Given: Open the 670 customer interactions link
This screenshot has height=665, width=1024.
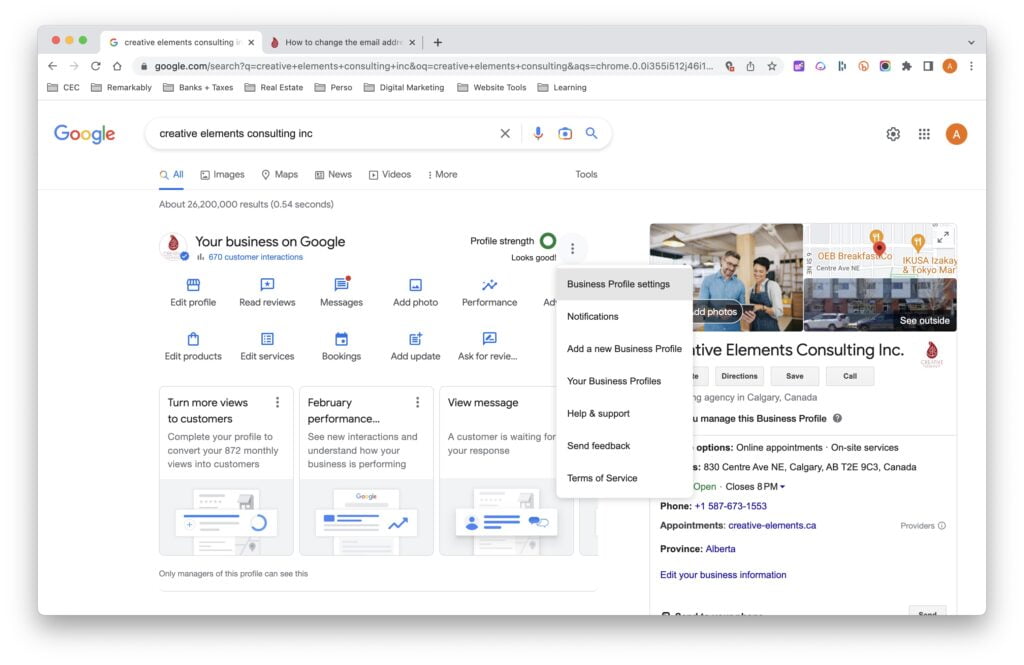Looking at the screenshot, I should click(255, 257).
